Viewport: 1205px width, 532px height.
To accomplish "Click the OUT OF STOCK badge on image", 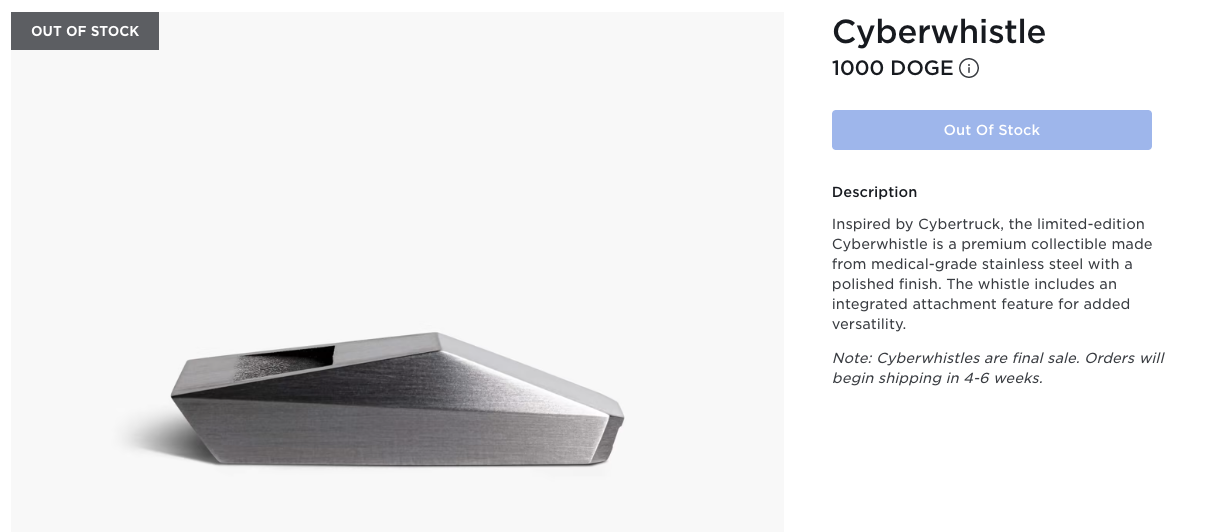I will pyautogui.click(x=85, y=31).
